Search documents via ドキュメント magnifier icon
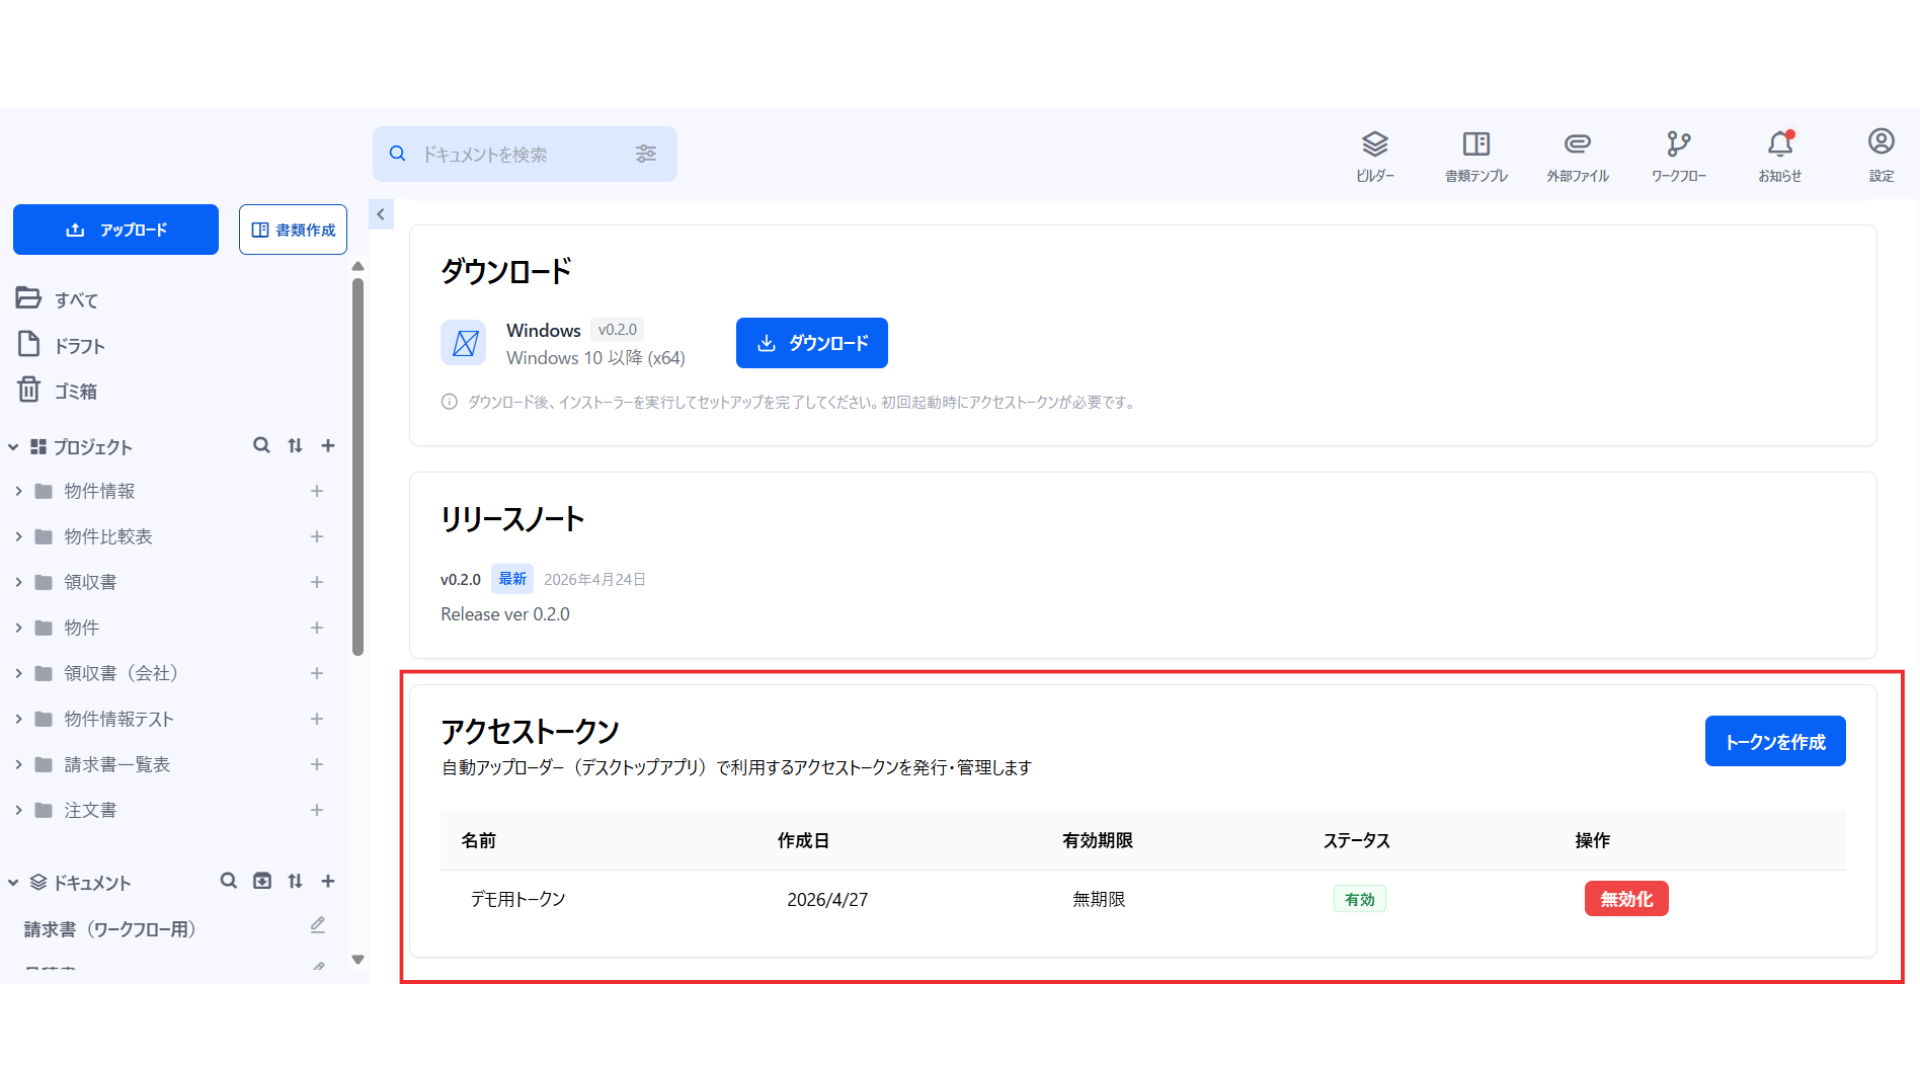Screen dimensions: 1920x1080 coord(229,881)
